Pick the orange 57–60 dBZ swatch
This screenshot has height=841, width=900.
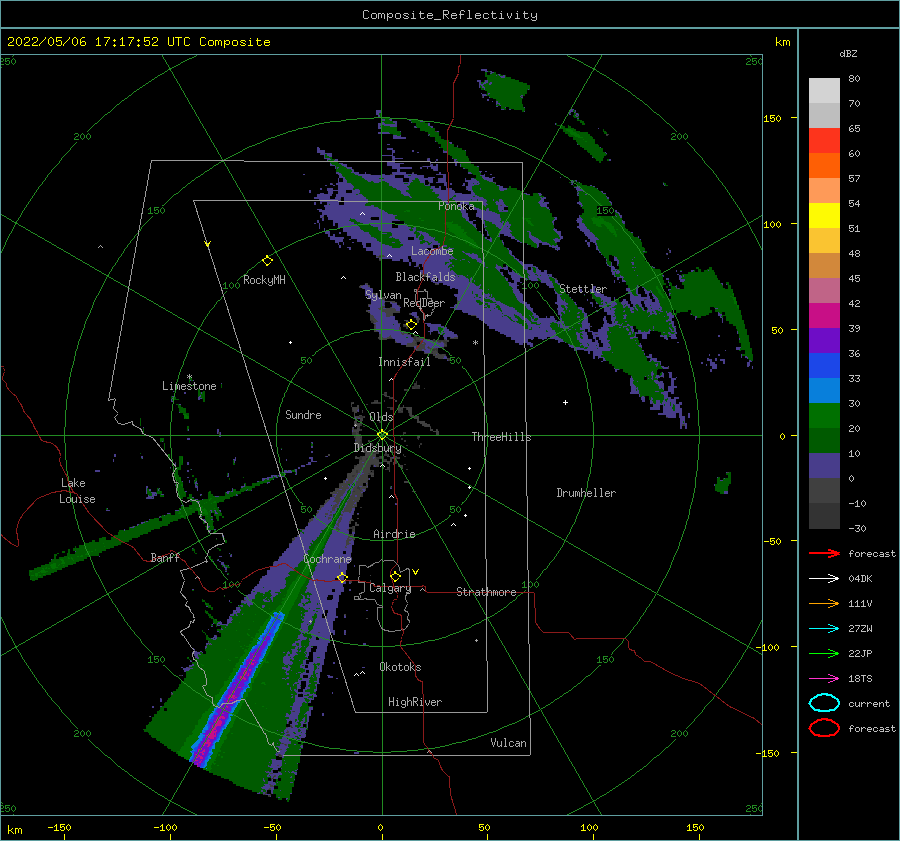824,165
